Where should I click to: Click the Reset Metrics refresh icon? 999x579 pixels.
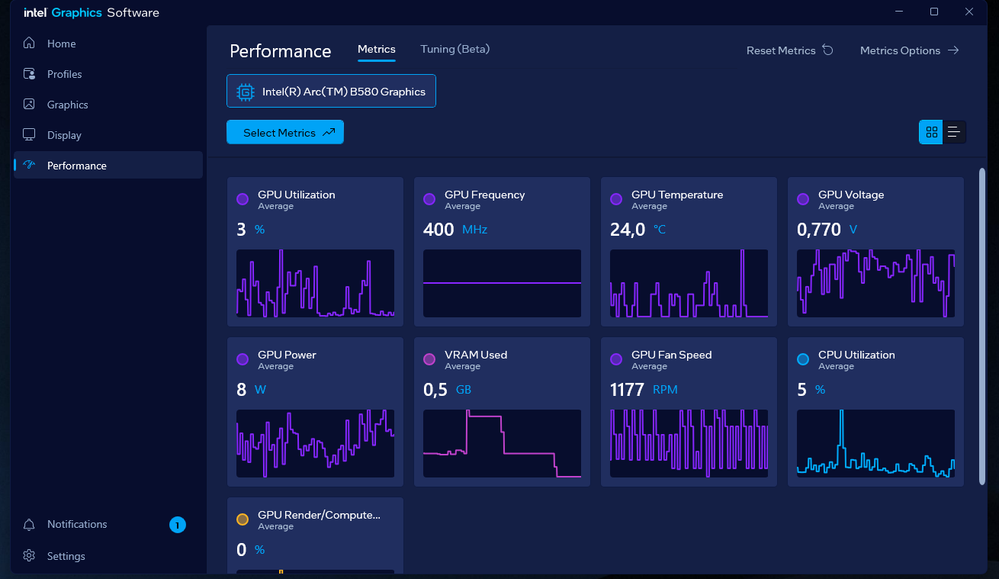point(827,50)
